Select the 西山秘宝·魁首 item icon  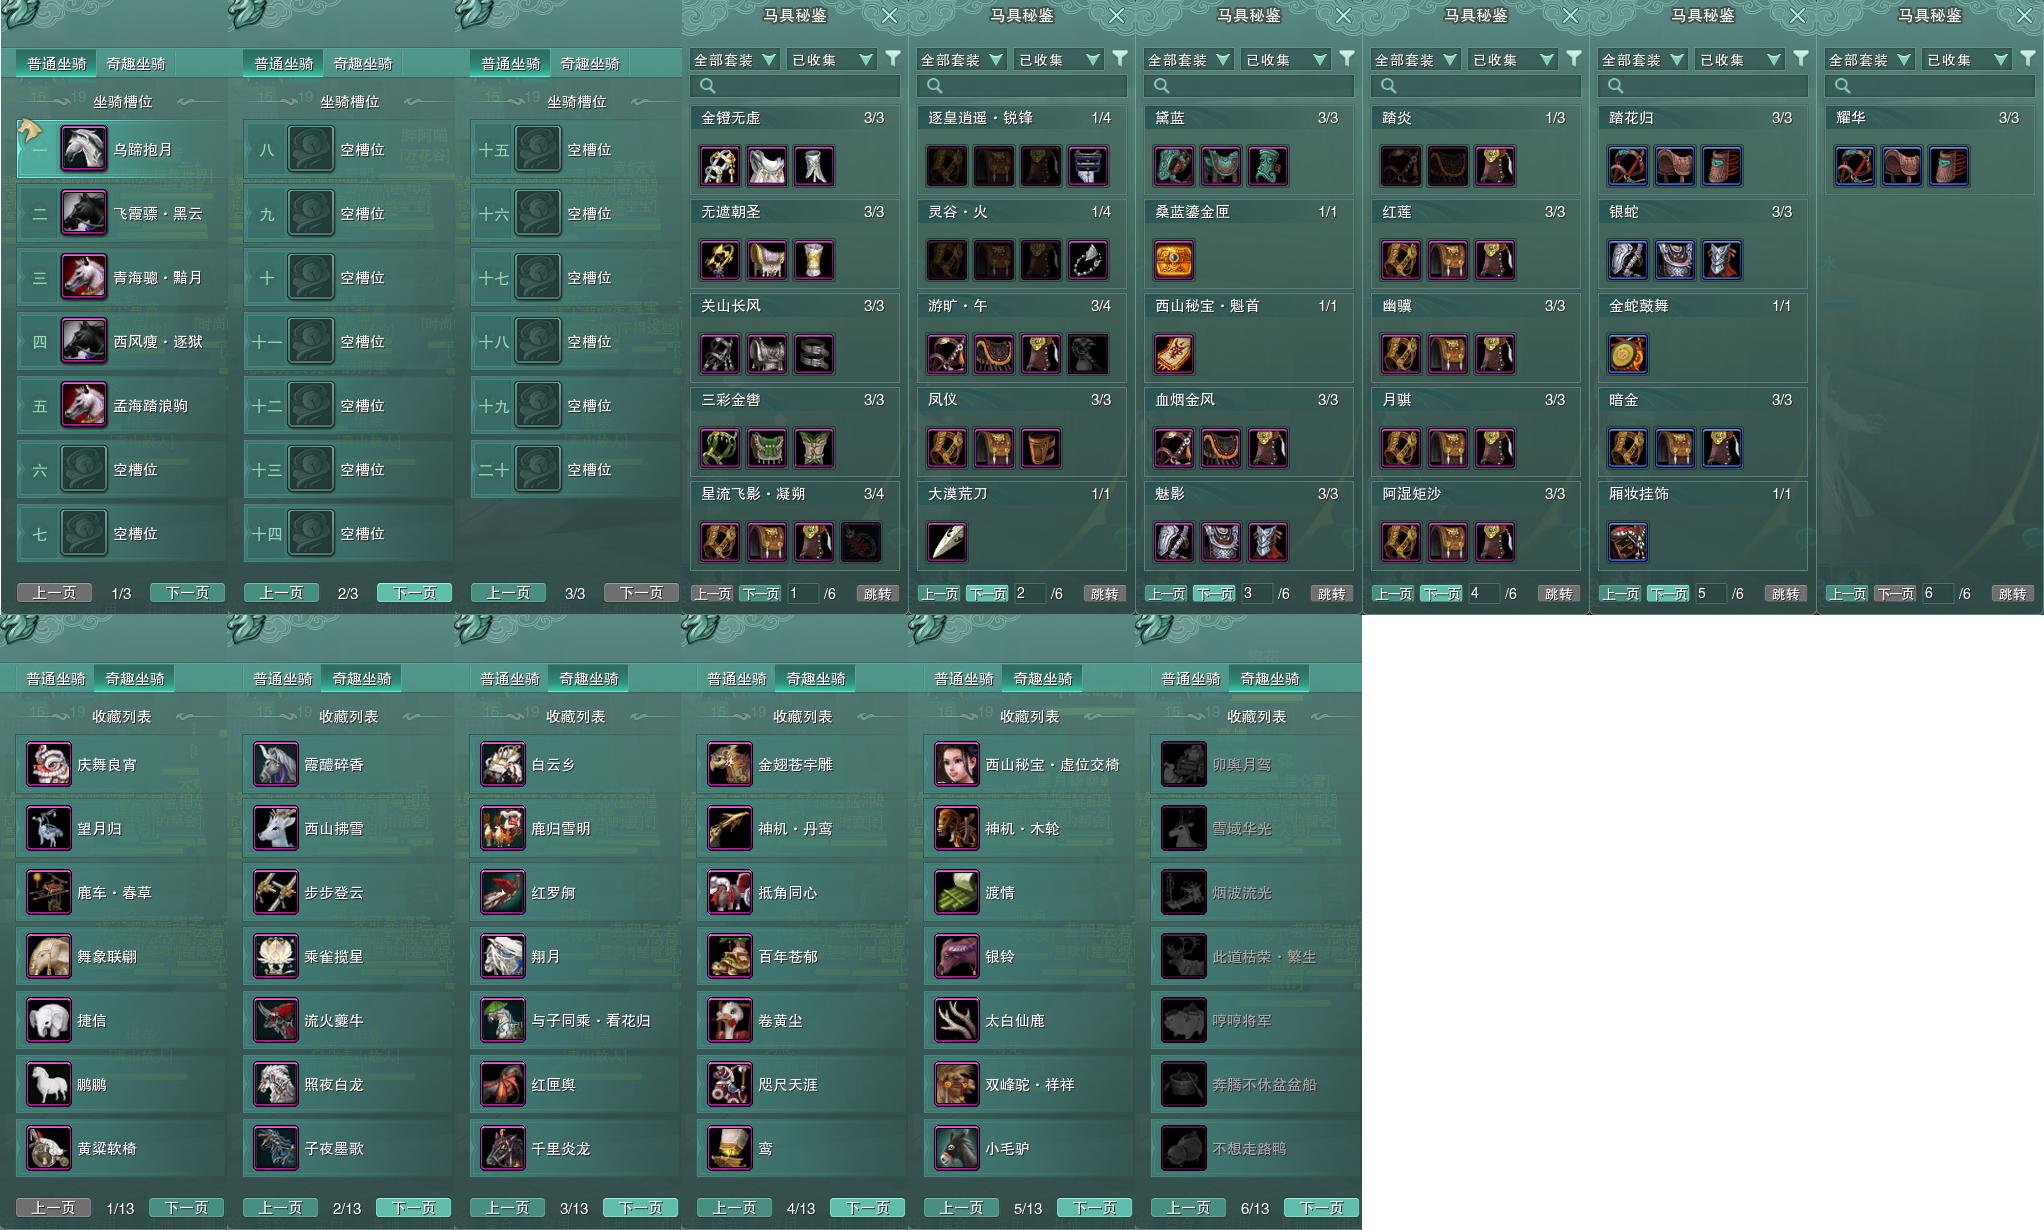point(1174,354)
